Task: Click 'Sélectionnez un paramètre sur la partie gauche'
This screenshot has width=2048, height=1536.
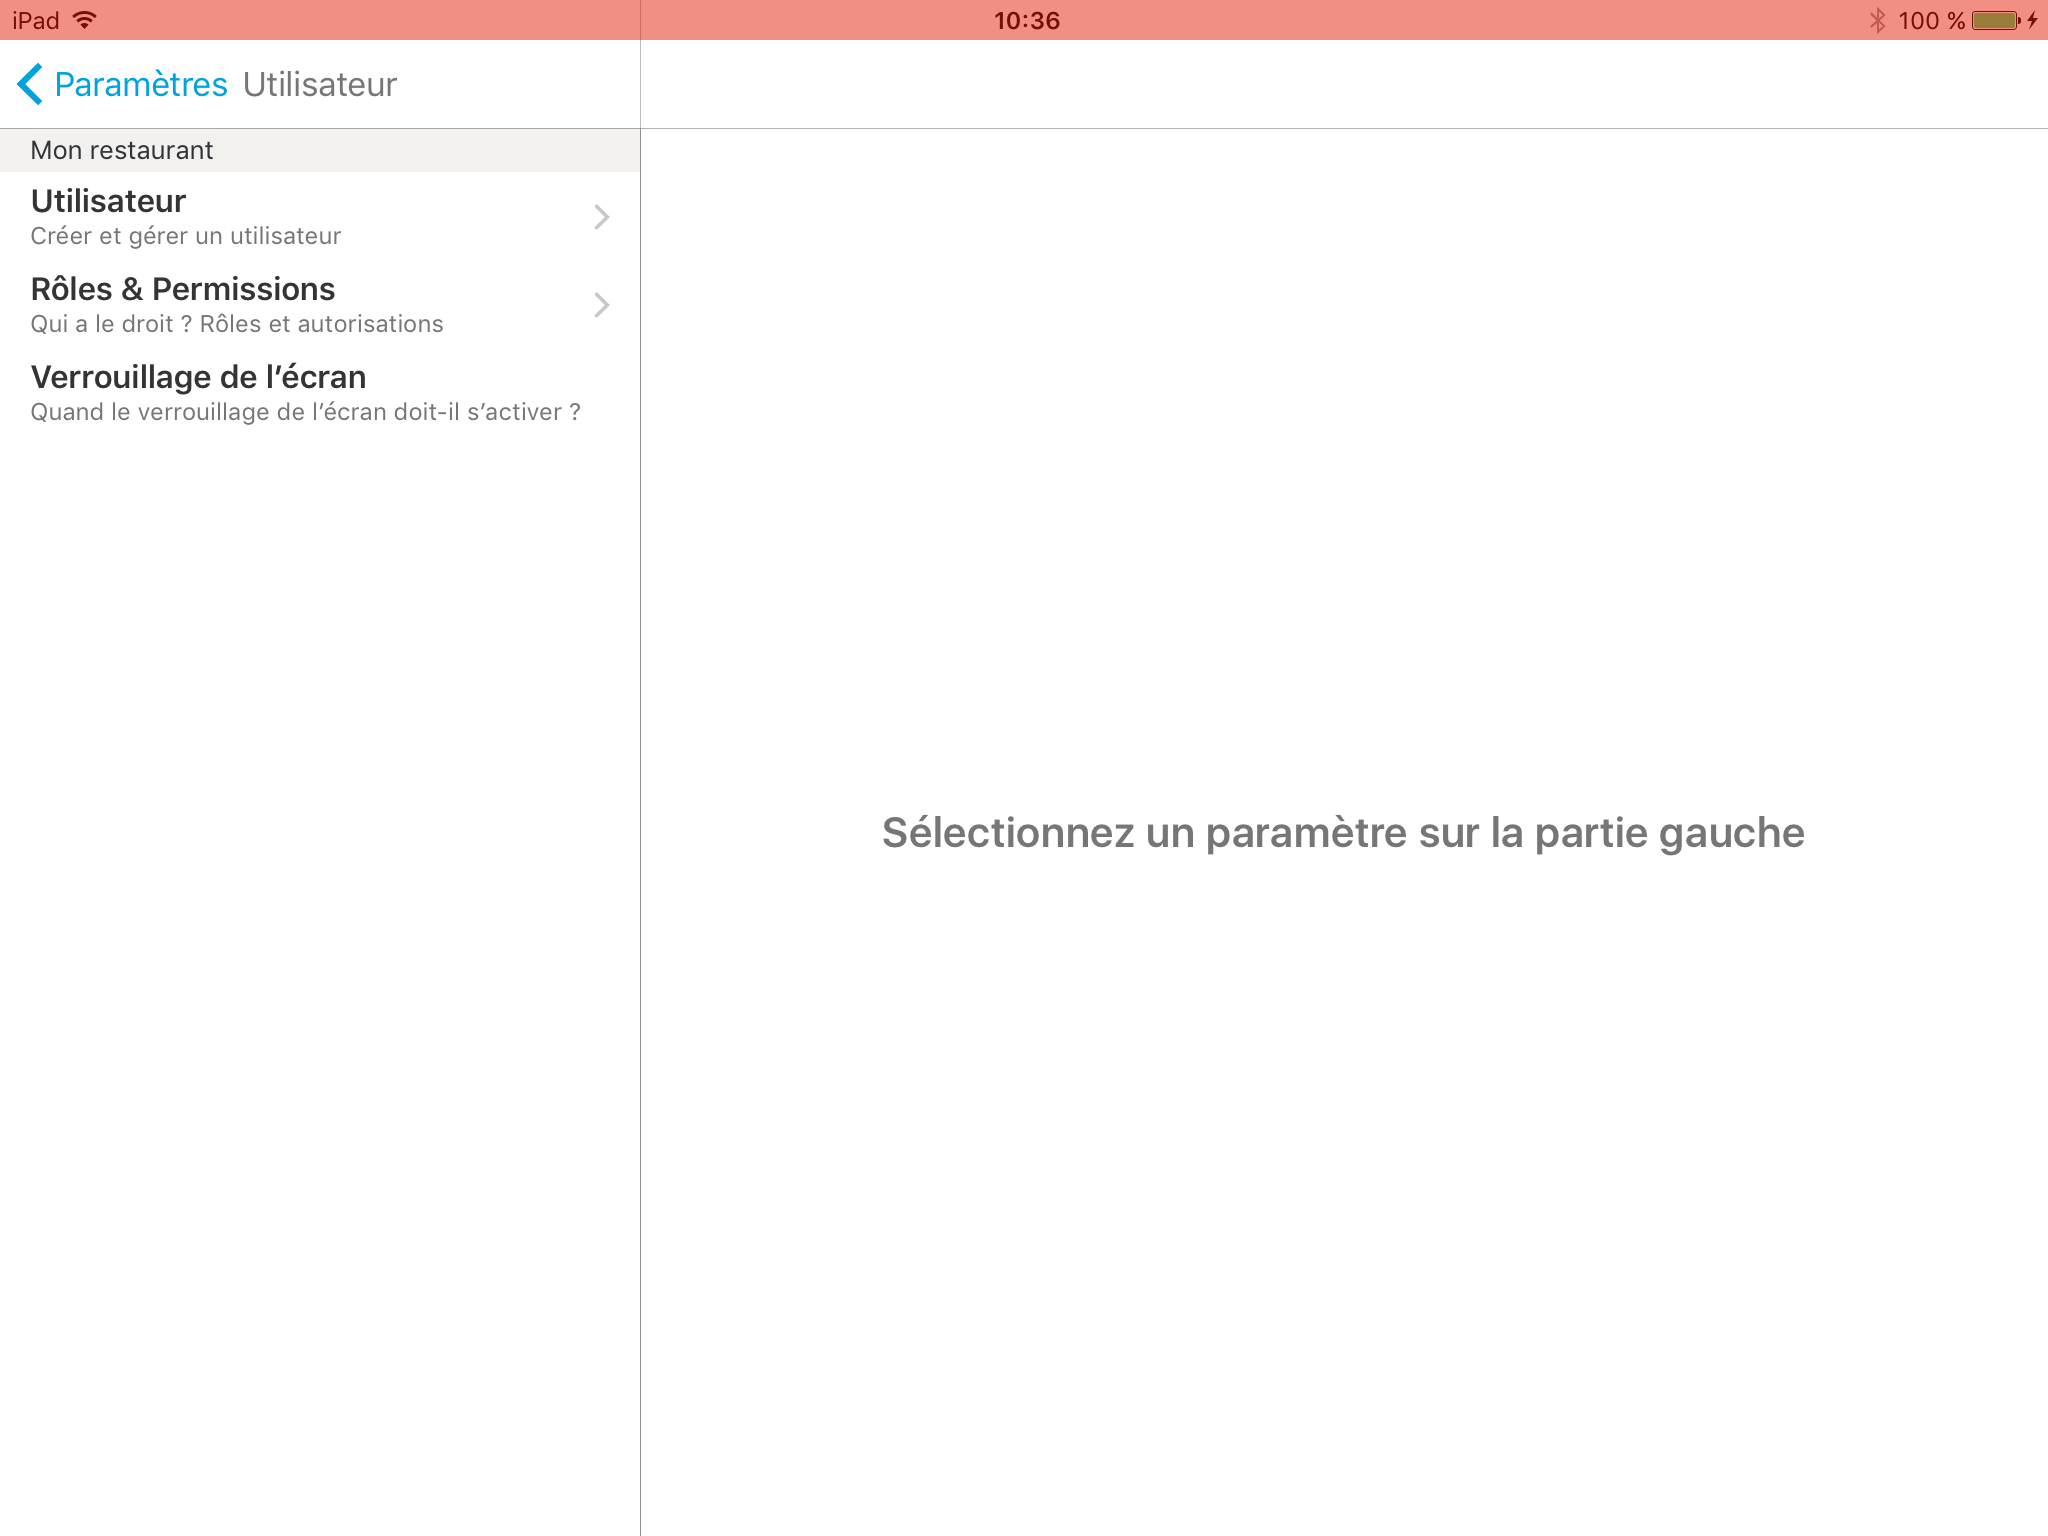Action: pos(1343,833)
